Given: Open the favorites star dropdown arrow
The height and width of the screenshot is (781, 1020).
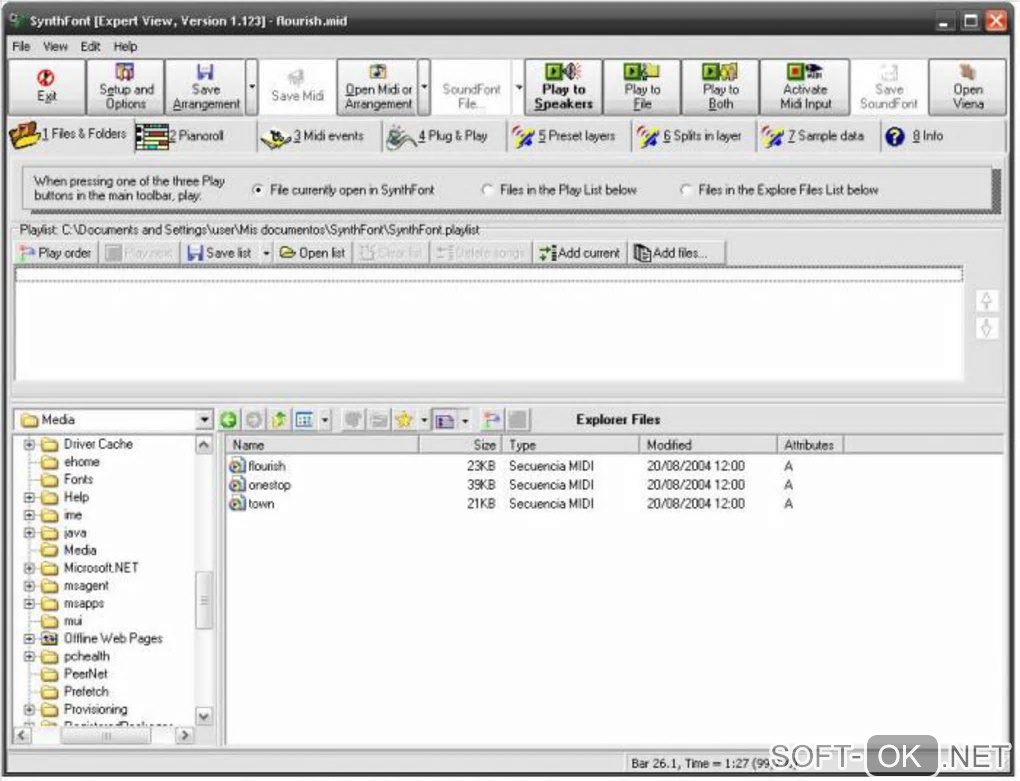Looking at the screenshot, I should click(x=423, y=420).
